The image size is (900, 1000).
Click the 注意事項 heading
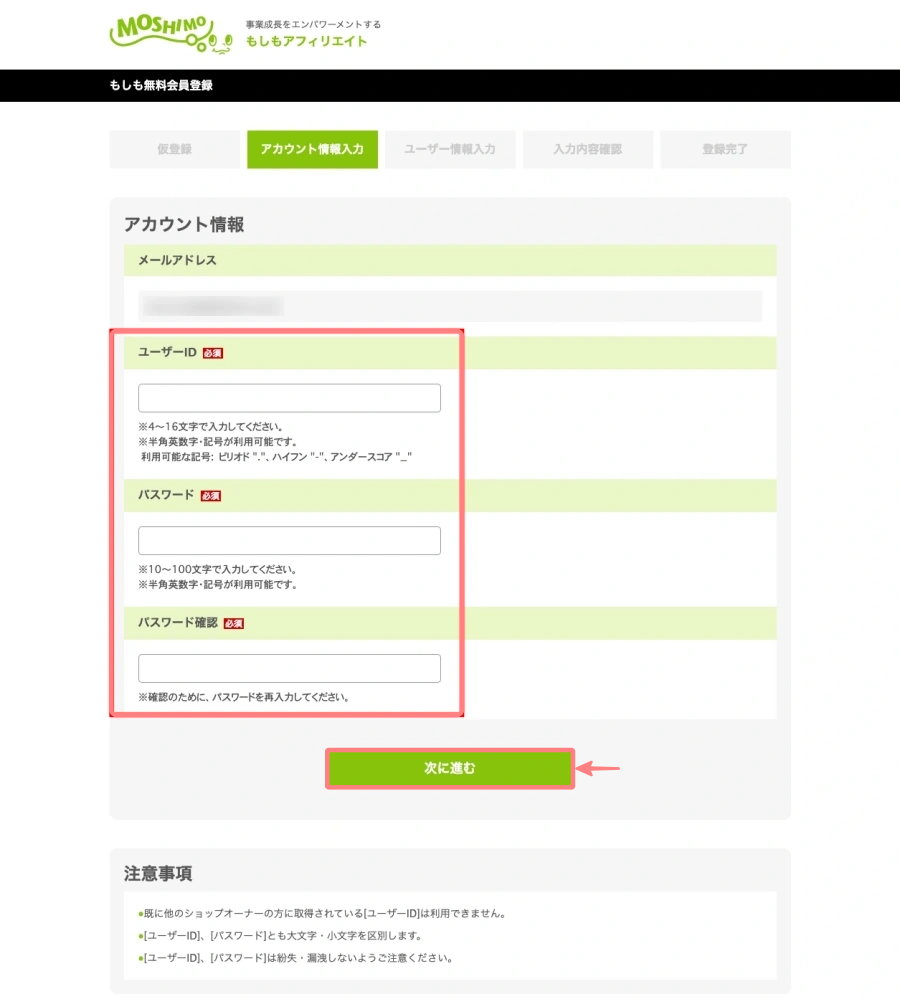coord(158,874)
